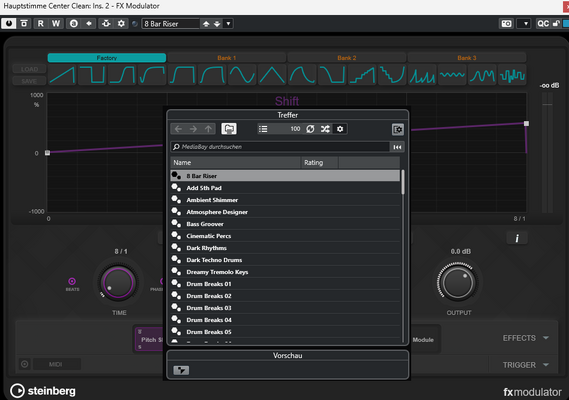Enable Write automation (W) button
The height and width of the screenshot is (400, 569).
click(56, 24)
